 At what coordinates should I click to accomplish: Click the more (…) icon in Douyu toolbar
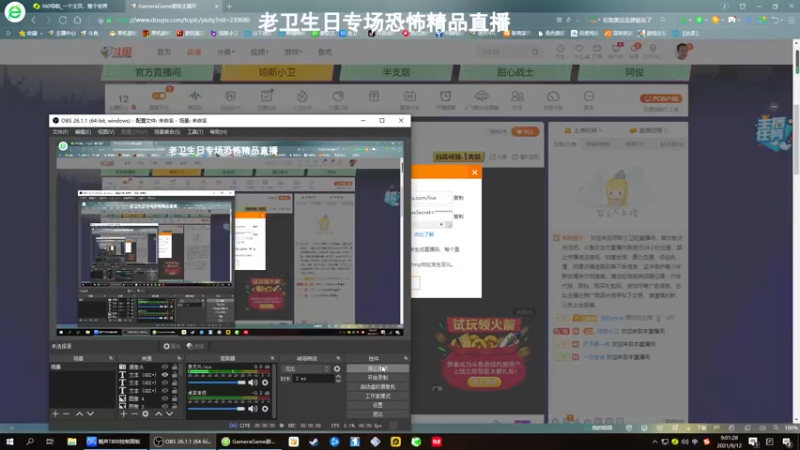tap(589, 98)
